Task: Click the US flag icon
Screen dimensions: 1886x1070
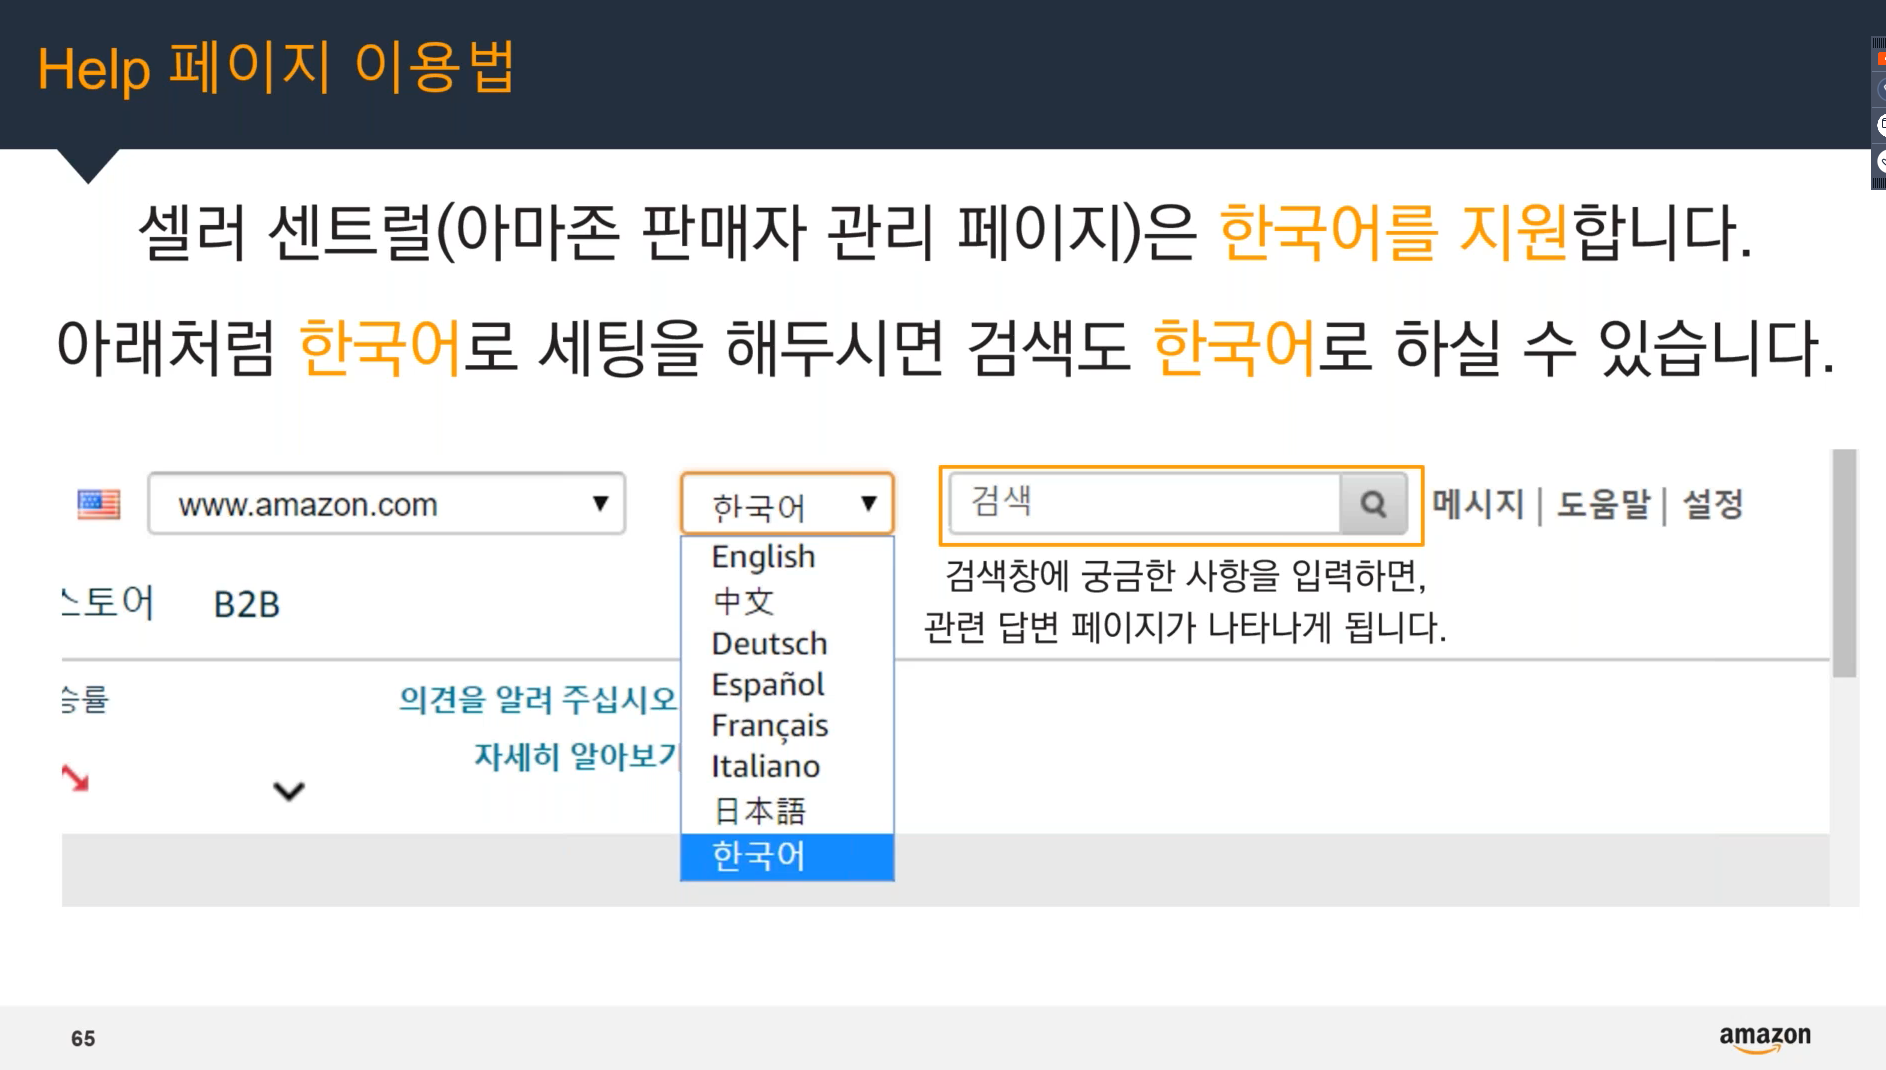Action: coord(98,504)
